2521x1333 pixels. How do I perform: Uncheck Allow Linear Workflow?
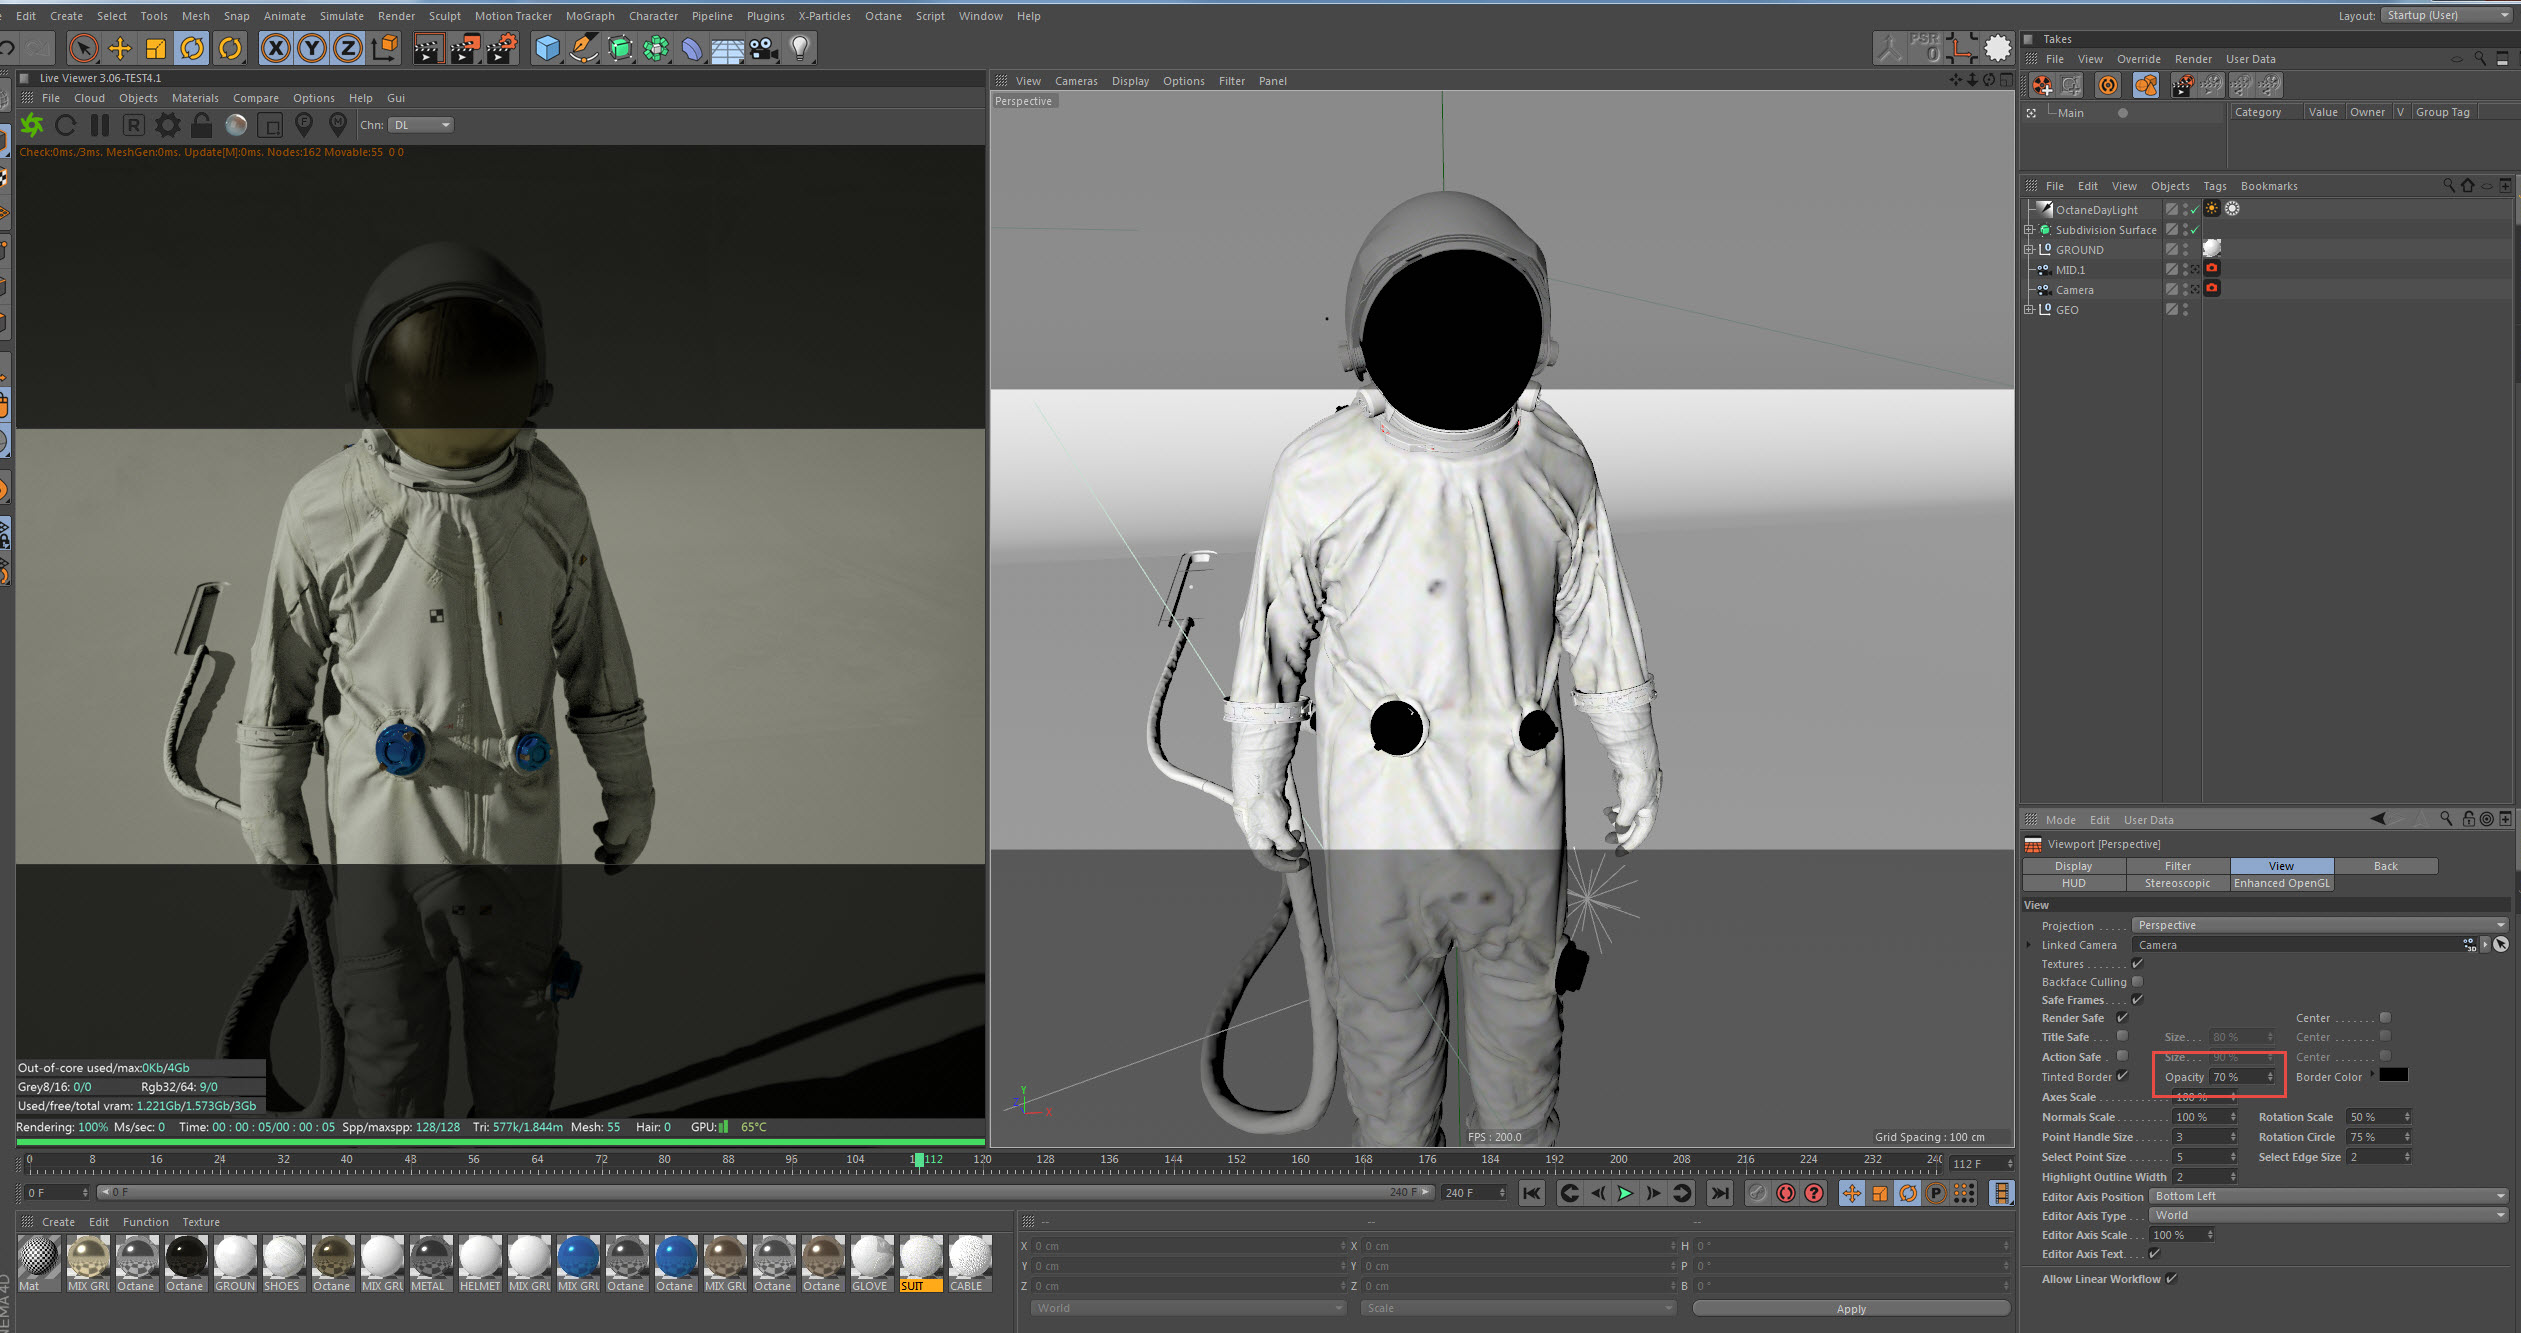[2171, 1278]
